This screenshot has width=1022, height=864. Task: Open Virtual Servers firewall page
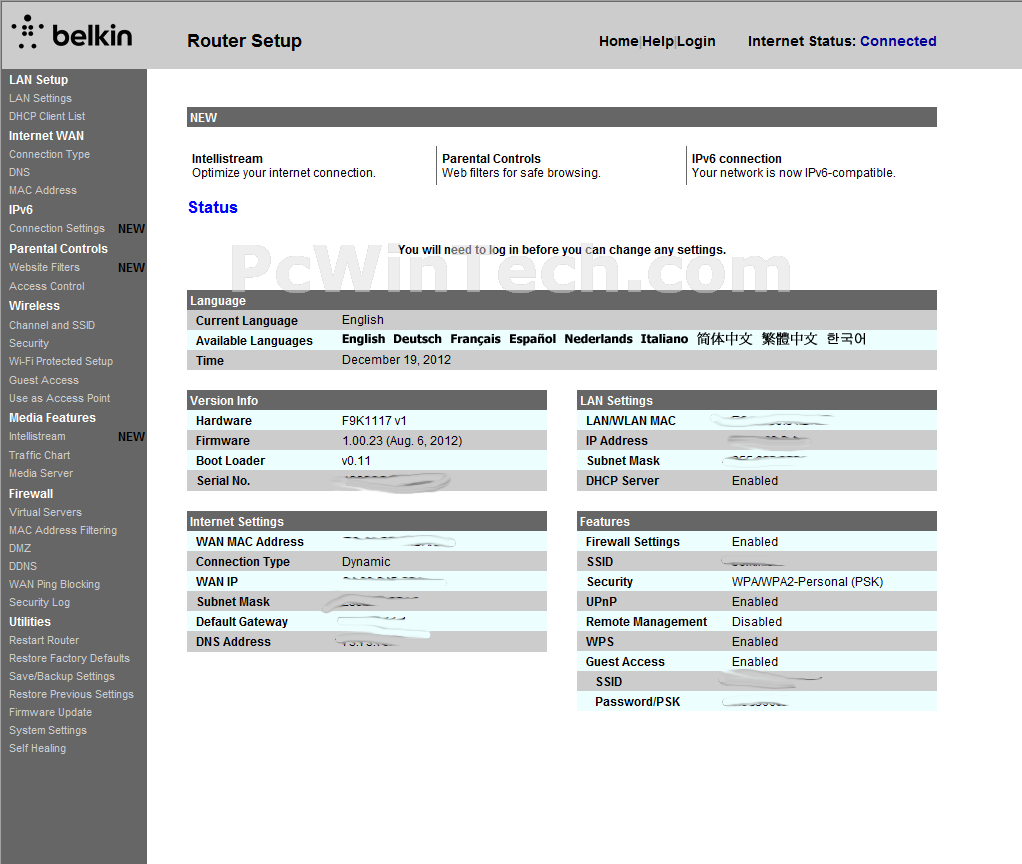point(46,512)
